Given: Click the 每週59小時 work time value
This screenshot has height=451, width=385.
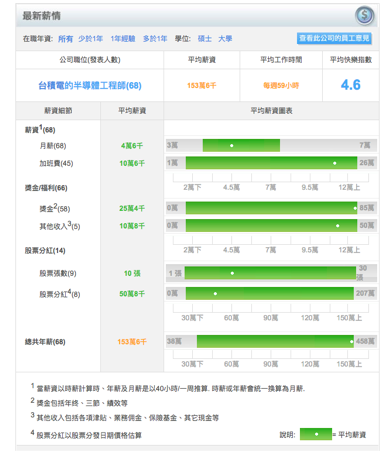Looking at the screenshot, I should 281,86.
